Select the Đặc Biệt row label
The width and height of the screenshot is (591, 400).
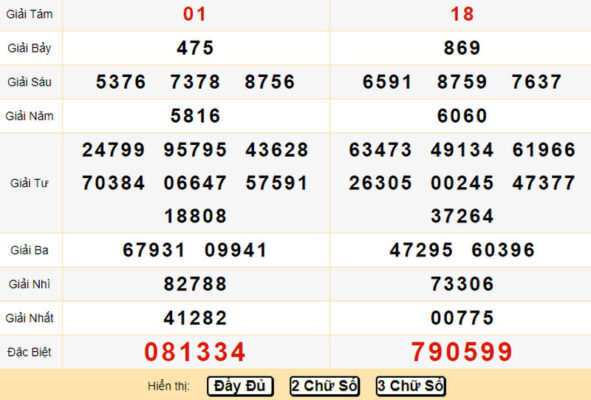[29, 352]
